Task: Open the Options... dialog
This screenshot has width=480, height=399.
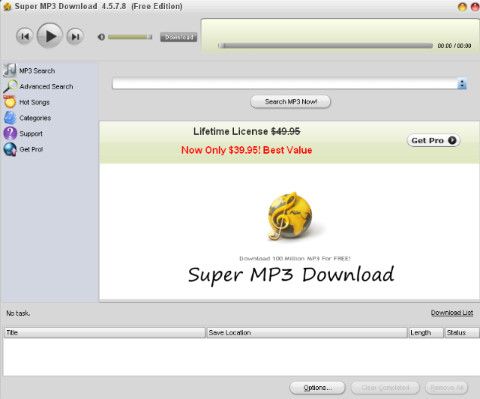Action: coord(317,388)
